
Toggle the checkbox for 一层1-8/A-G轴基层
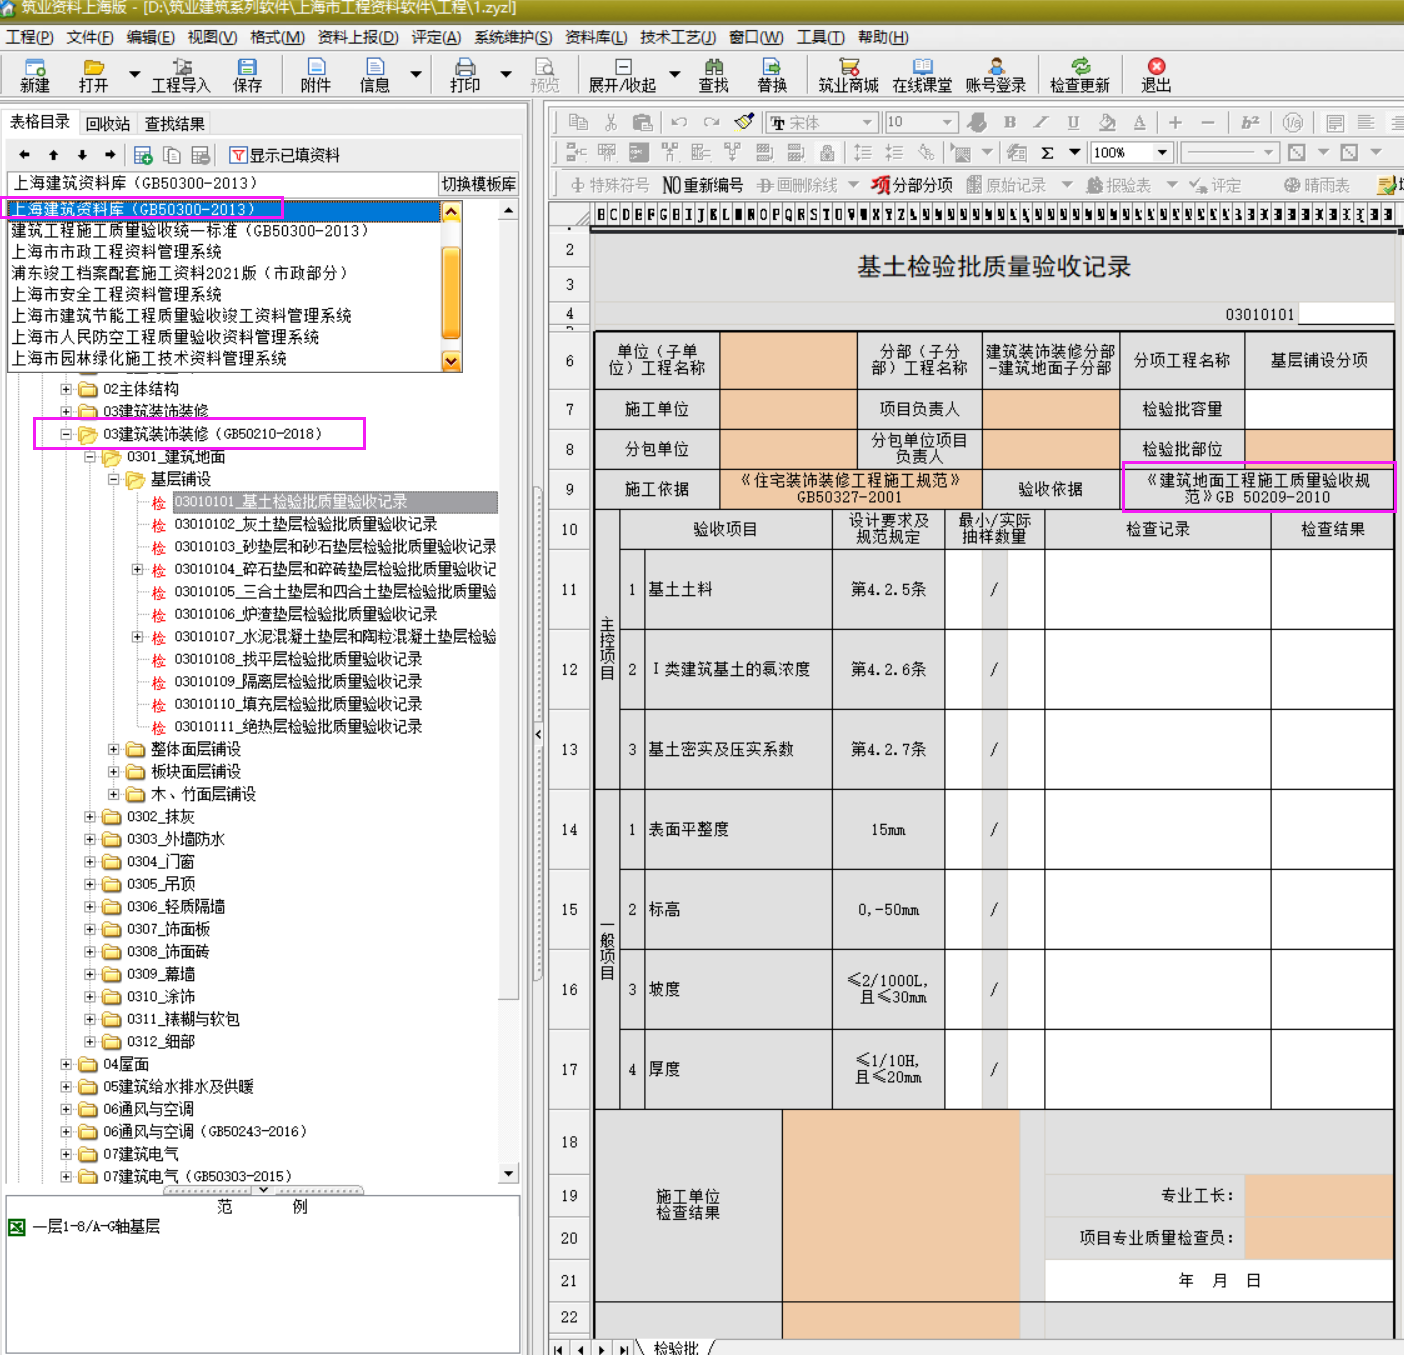pyautogui.click(x=17, y=1227)
